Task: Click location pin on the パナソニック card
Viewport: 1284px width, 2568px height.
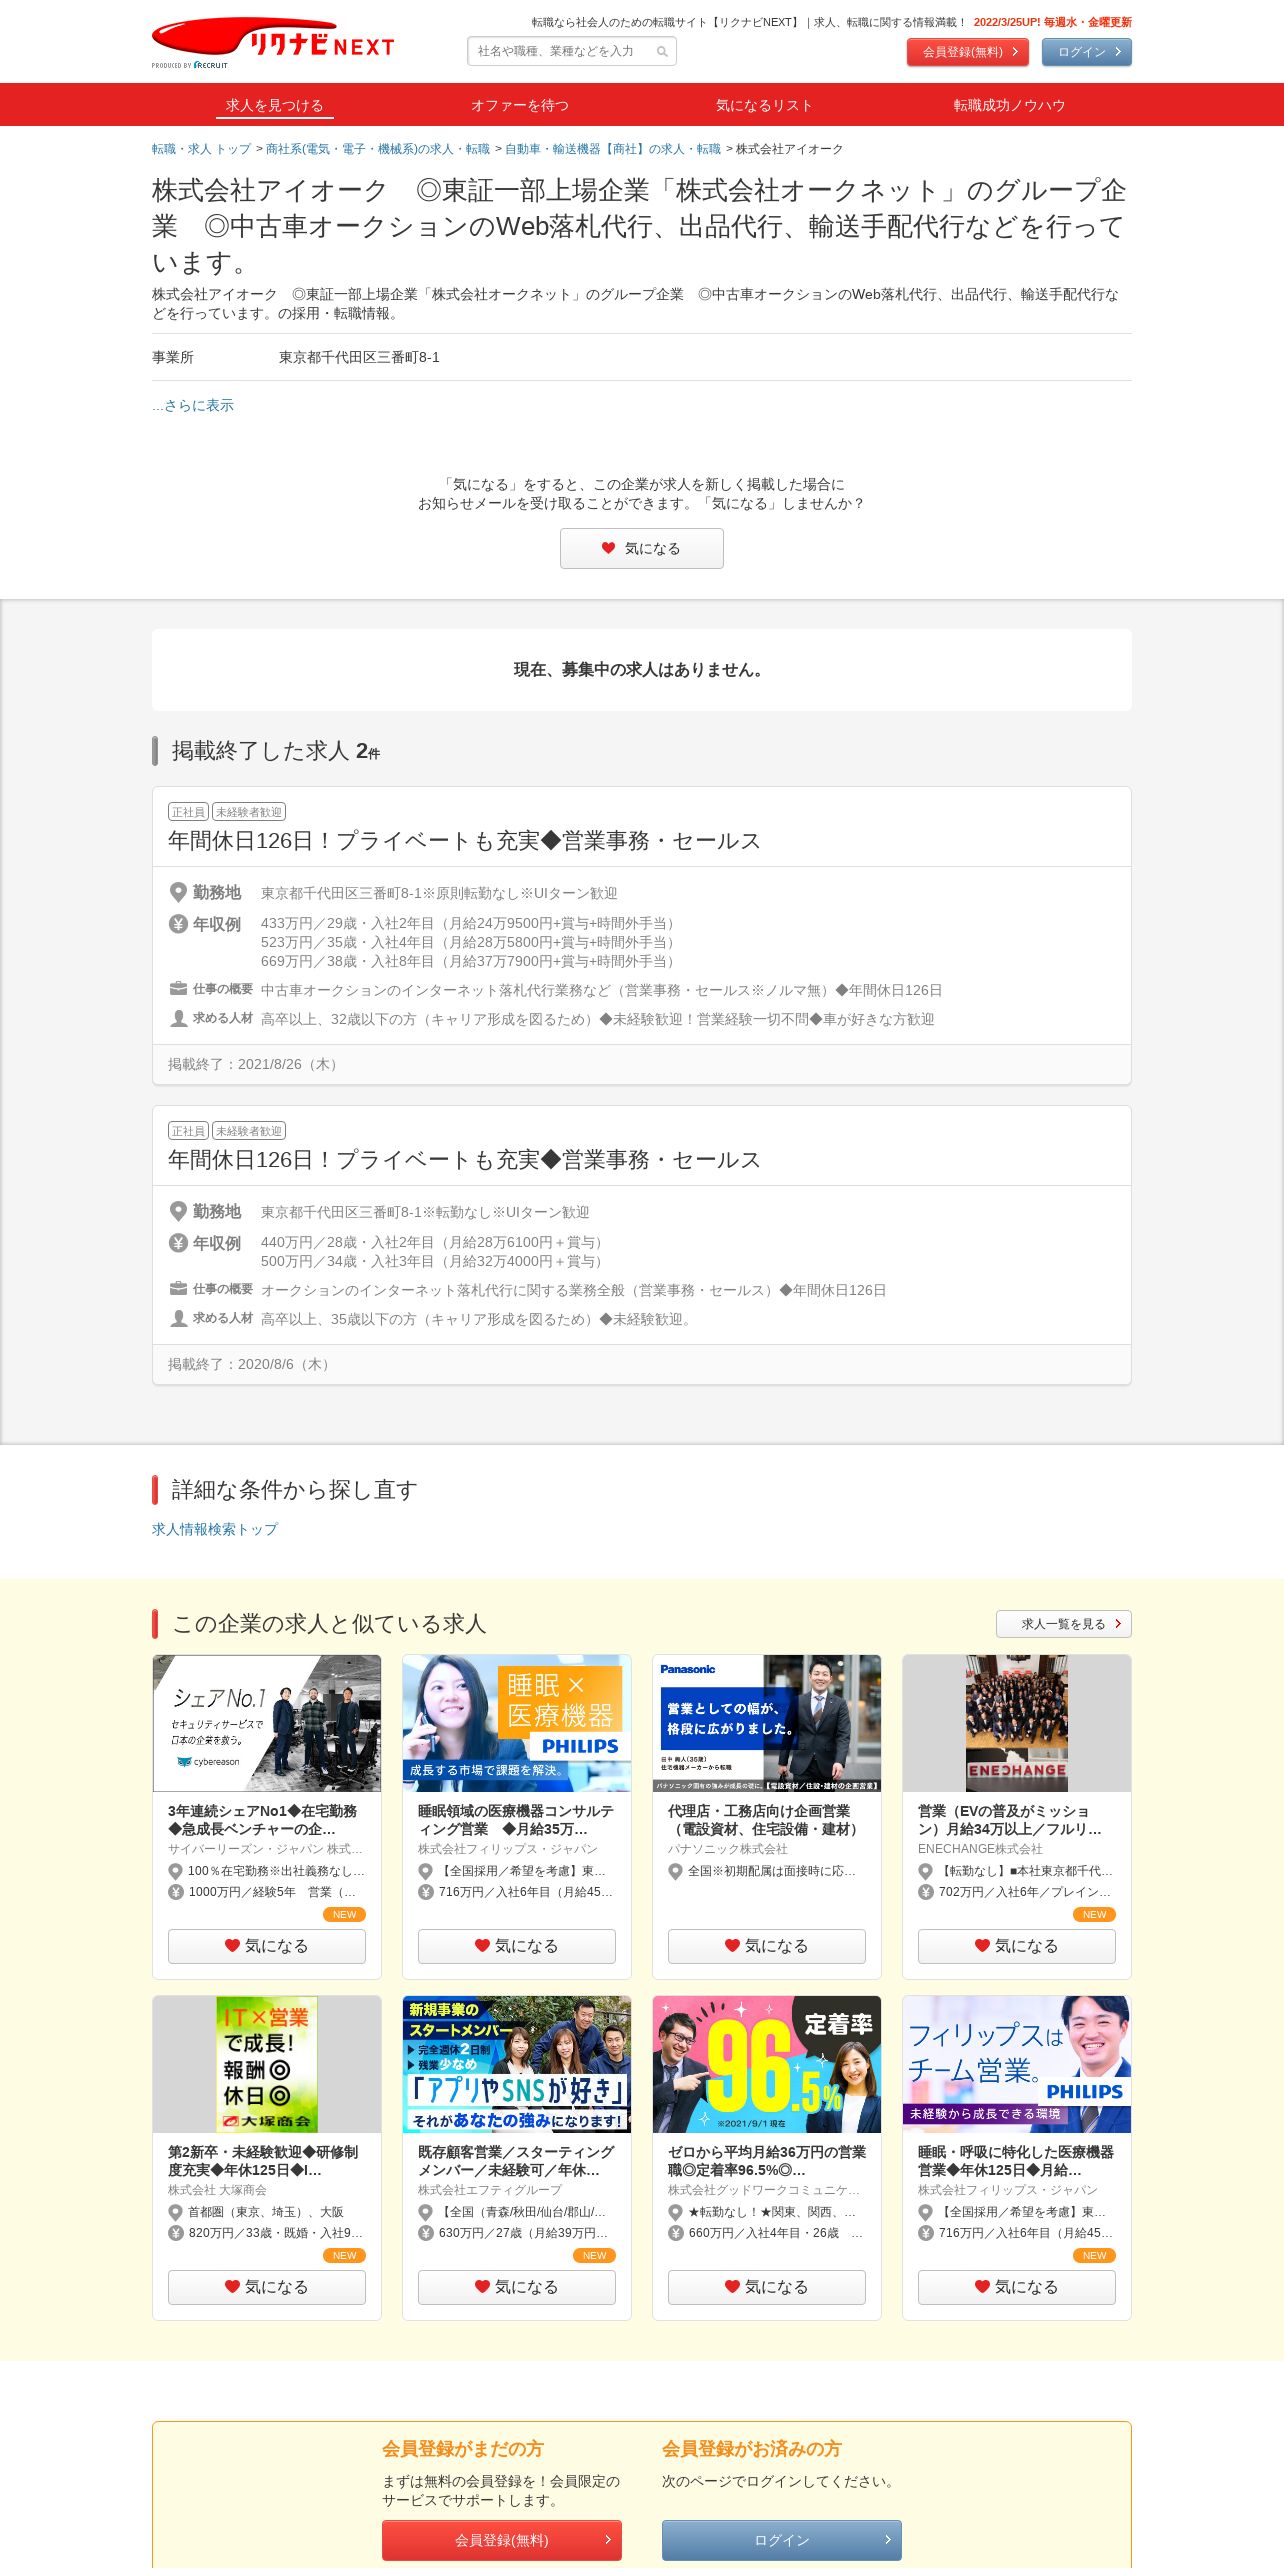Action: (x=676, y=1871)
